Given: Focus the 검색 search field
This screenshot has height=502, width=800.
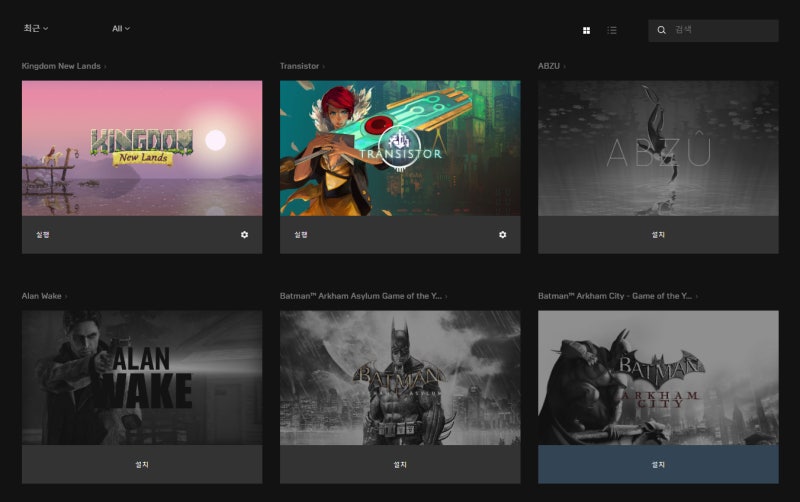Looking at the screenshot, I should [713, 31].
